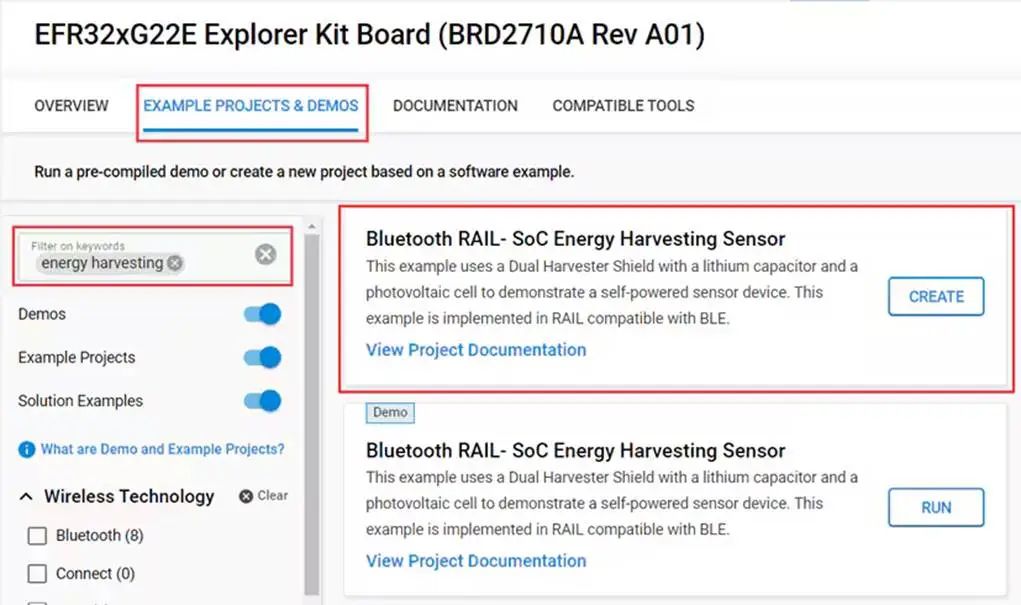Open the Compatible Tools tab

(x=623, y=105)
